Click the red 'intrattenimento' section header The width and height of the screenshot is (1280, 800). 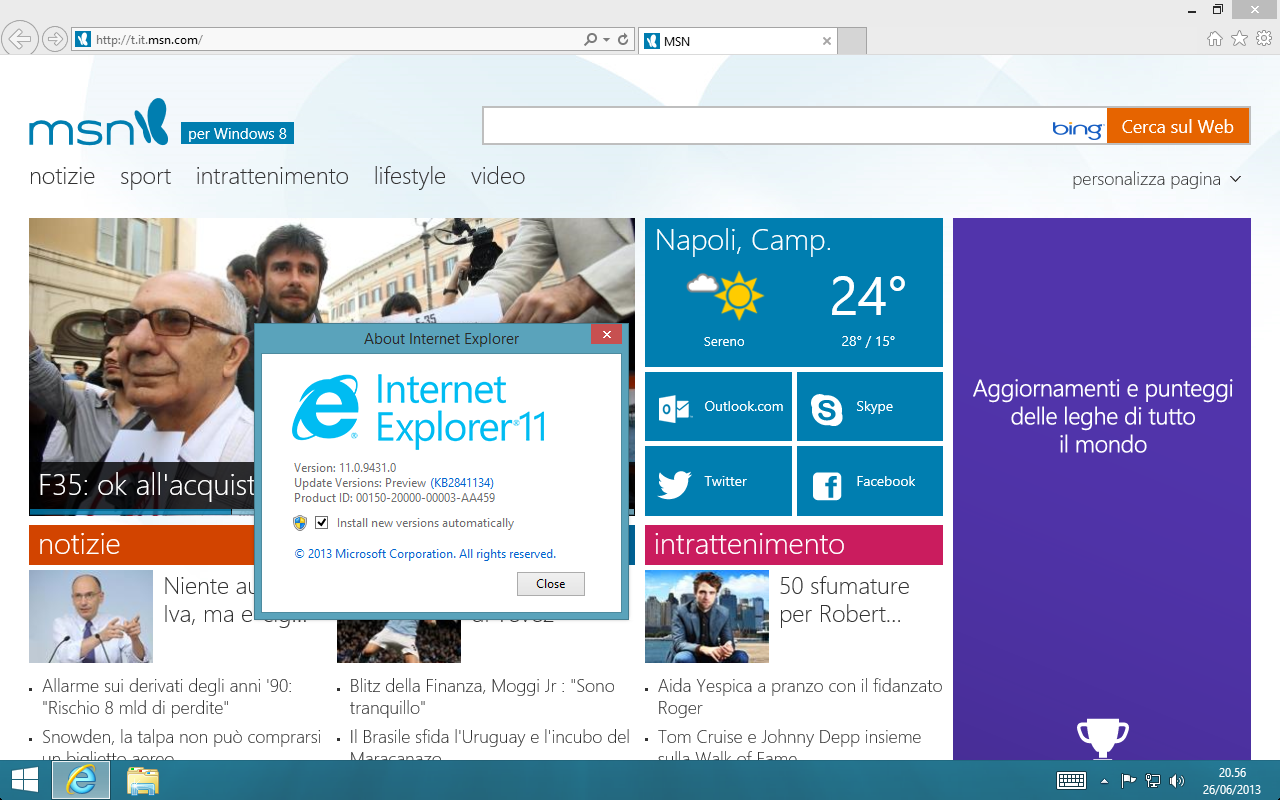tap(794, 544)
